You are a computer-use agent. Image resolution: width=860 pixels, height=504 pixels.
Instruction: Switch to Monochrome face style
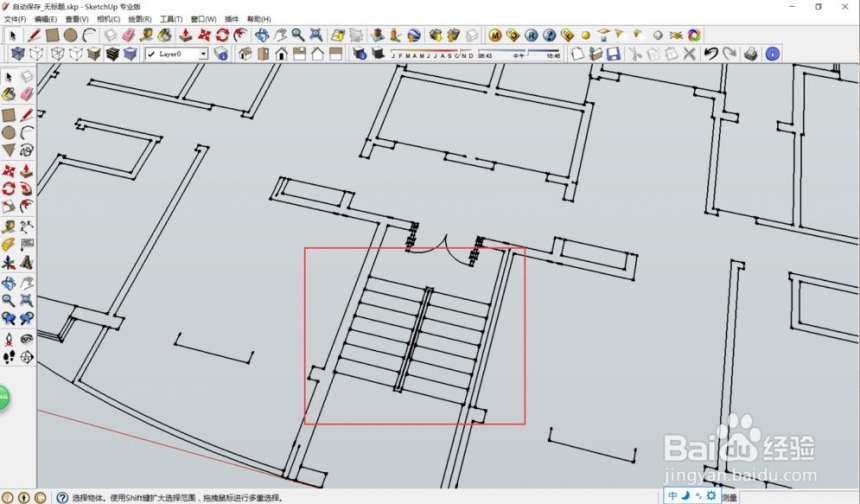pos(130,54)
